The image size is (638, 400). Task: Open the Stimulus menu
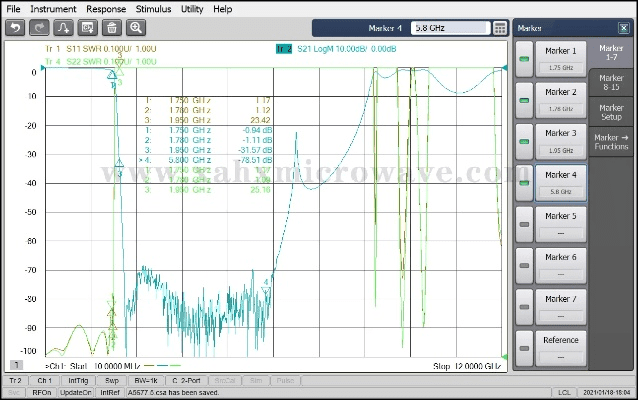tap(153, 9)
